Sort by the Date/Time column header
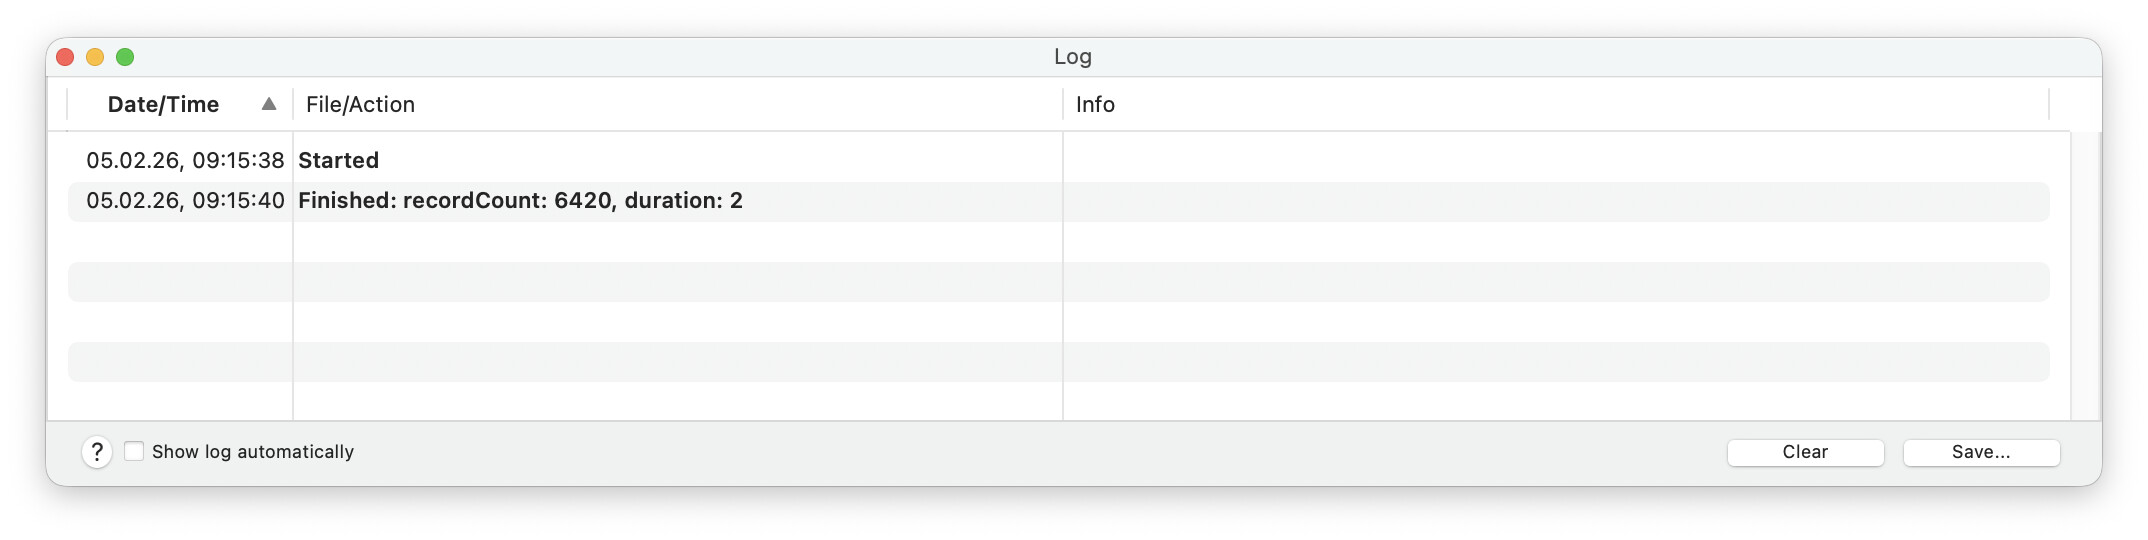Image resolution: width=2148 pixels, height=540 pixels. pyautogui.click(x=163, y=104)
